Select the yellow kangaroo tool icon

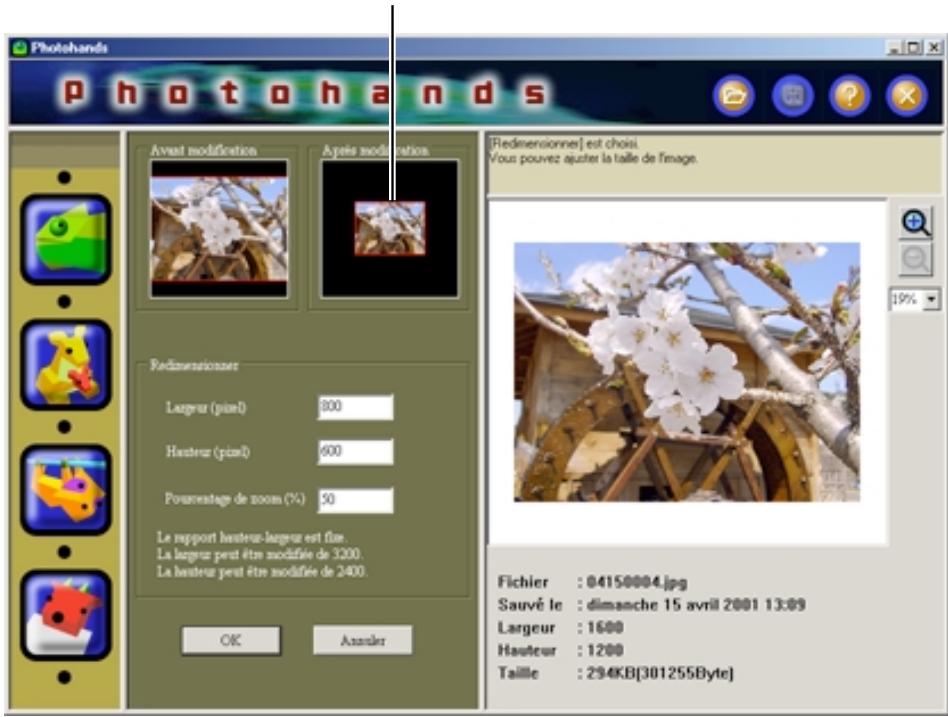click(66, 365)
